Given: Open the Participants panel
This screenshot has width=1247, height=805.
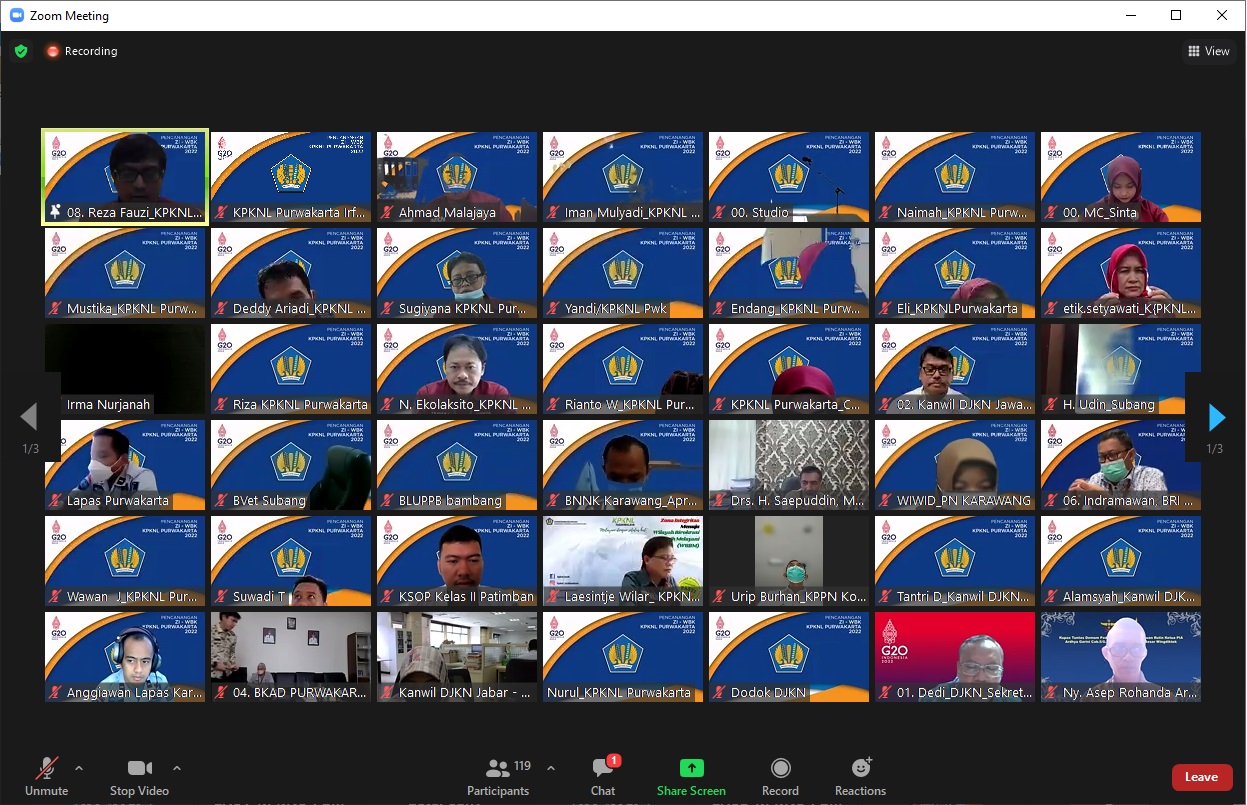Looking at the screenshot, I should point(498,776).
